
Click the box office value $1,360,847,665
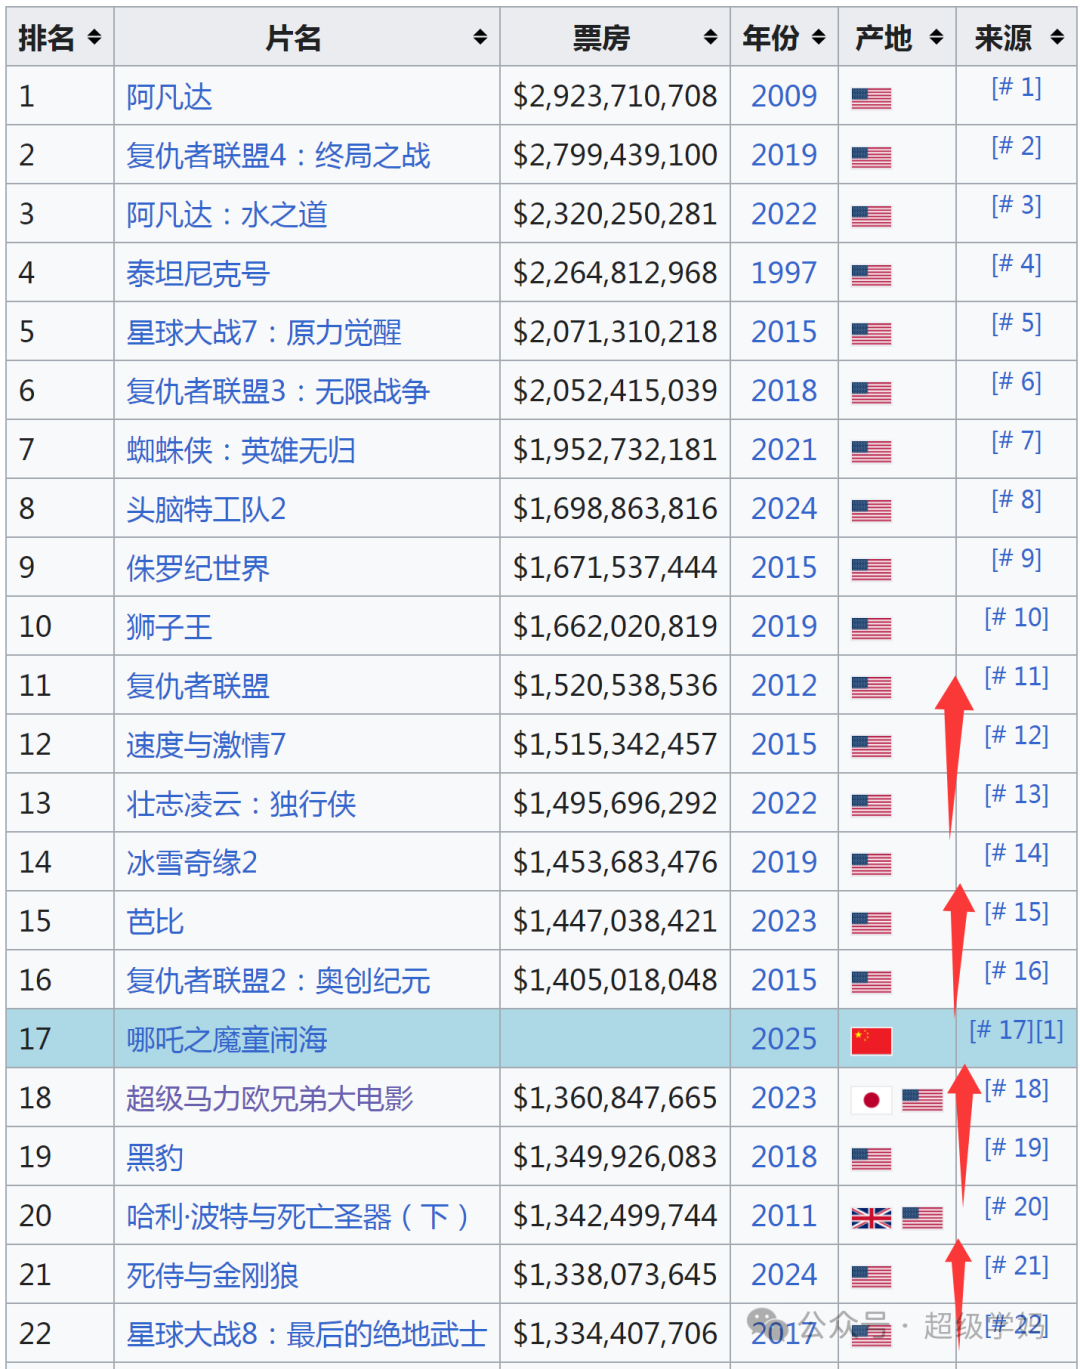[x=615, y=1099]
